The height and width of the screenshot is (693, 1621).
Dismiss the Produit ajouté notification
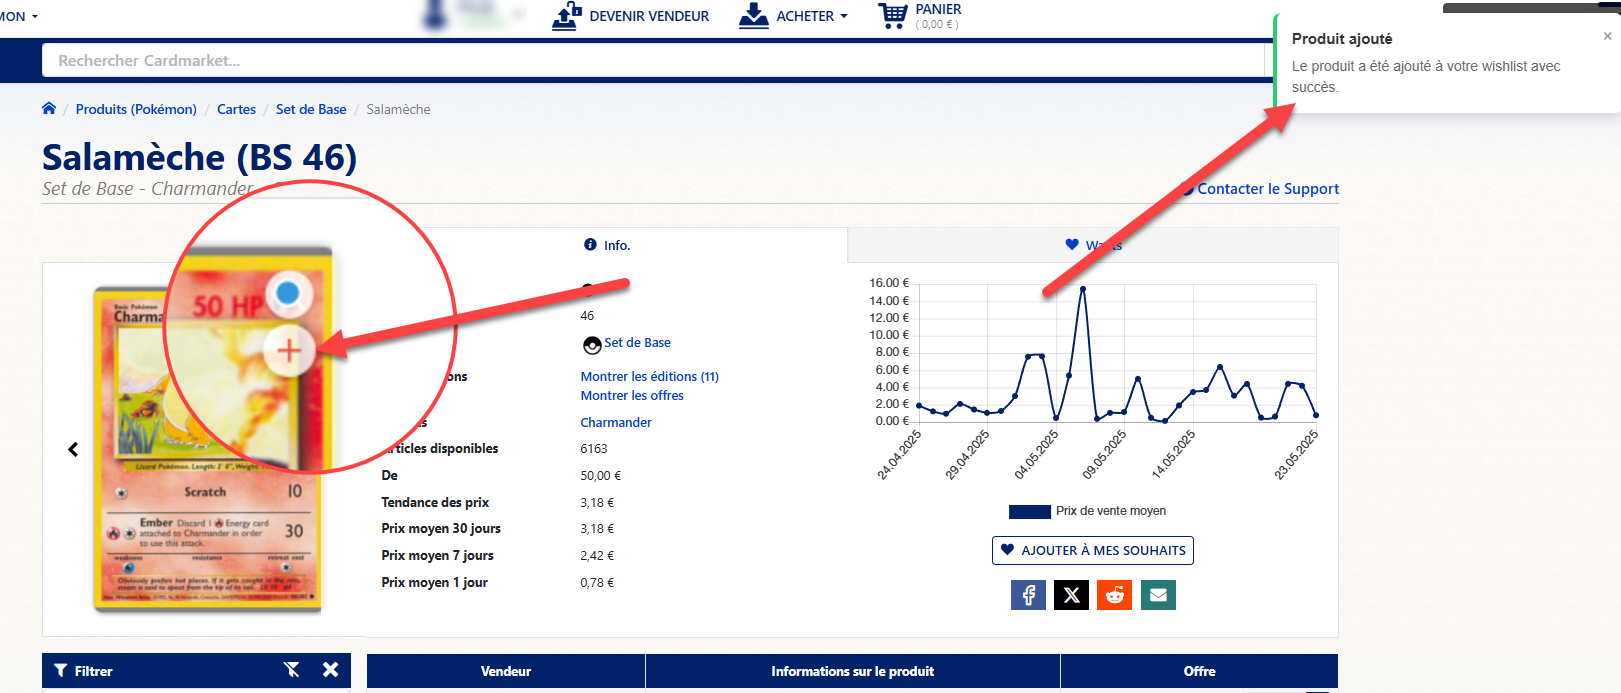tap(1607, 37)
